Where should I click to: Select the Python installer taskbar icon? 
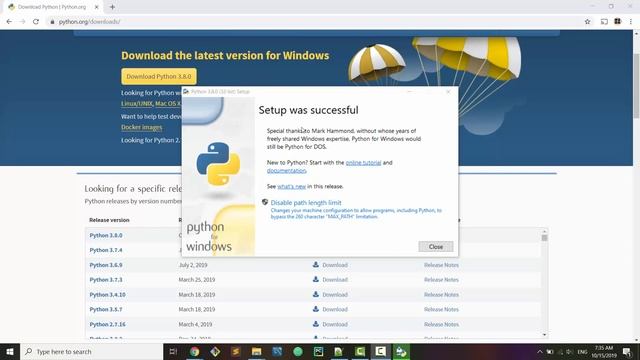401,351
